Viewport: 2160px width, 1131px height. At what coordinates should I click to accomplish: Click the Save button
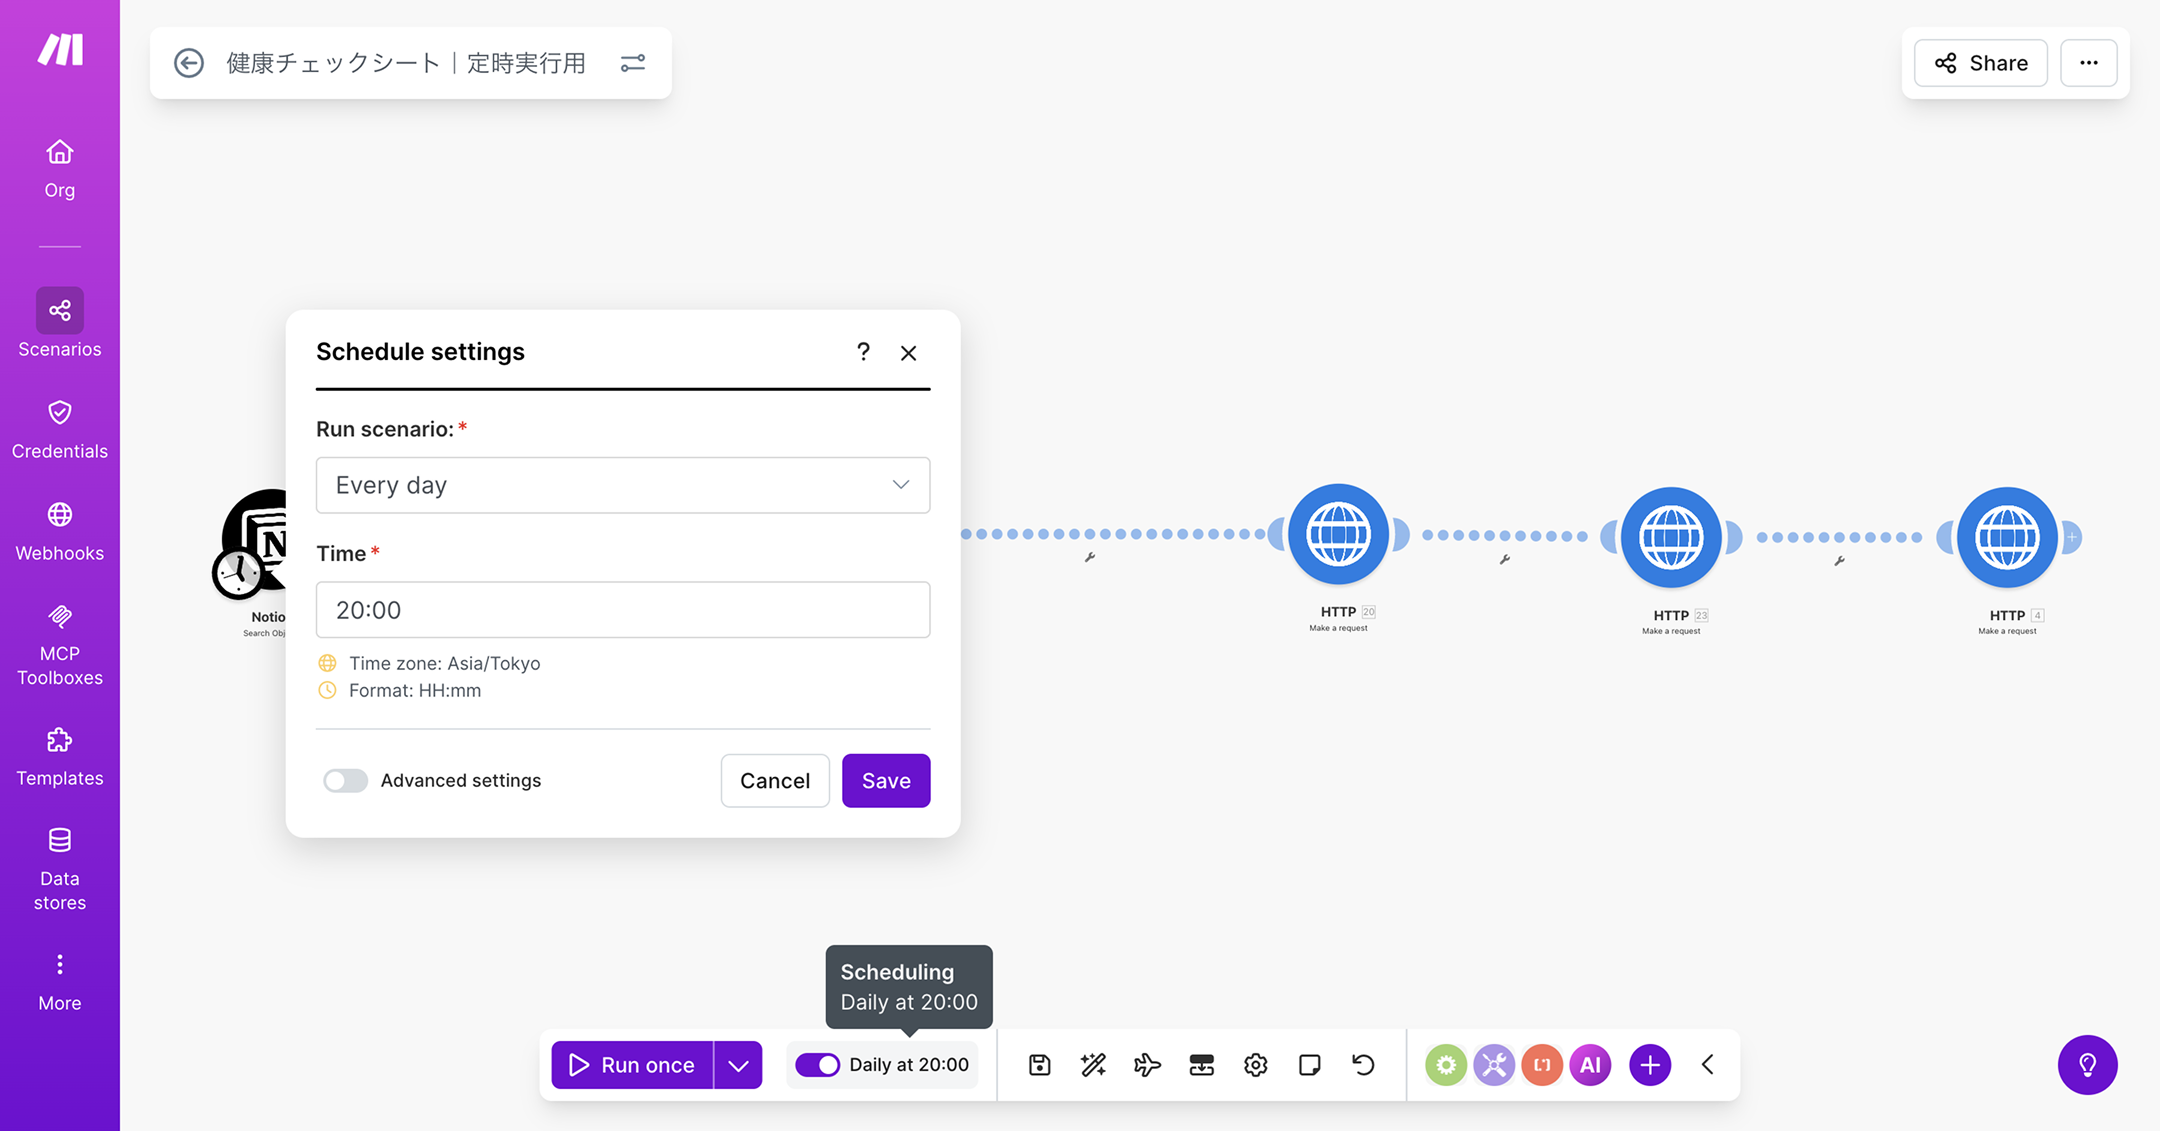[x=885, y=780]
